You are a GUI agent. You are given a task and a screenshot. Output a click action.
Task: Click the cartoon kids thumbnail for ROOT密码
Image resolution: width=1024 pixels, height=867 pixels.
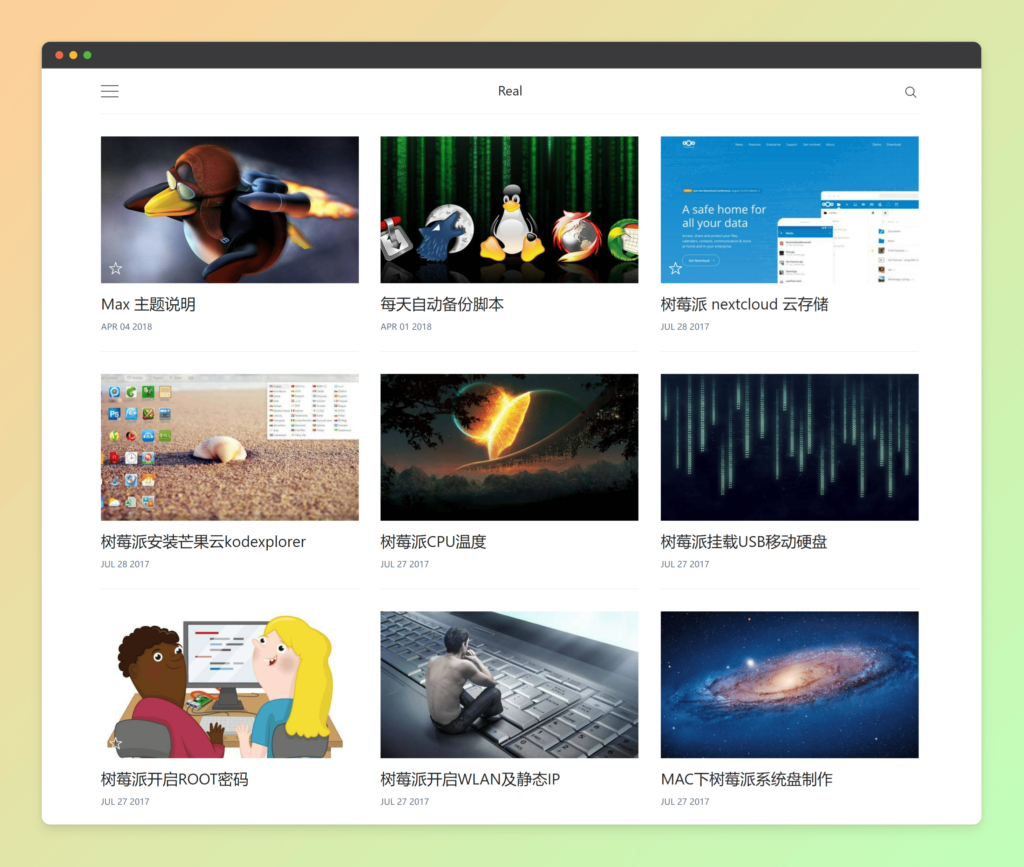tap(229, 684)
